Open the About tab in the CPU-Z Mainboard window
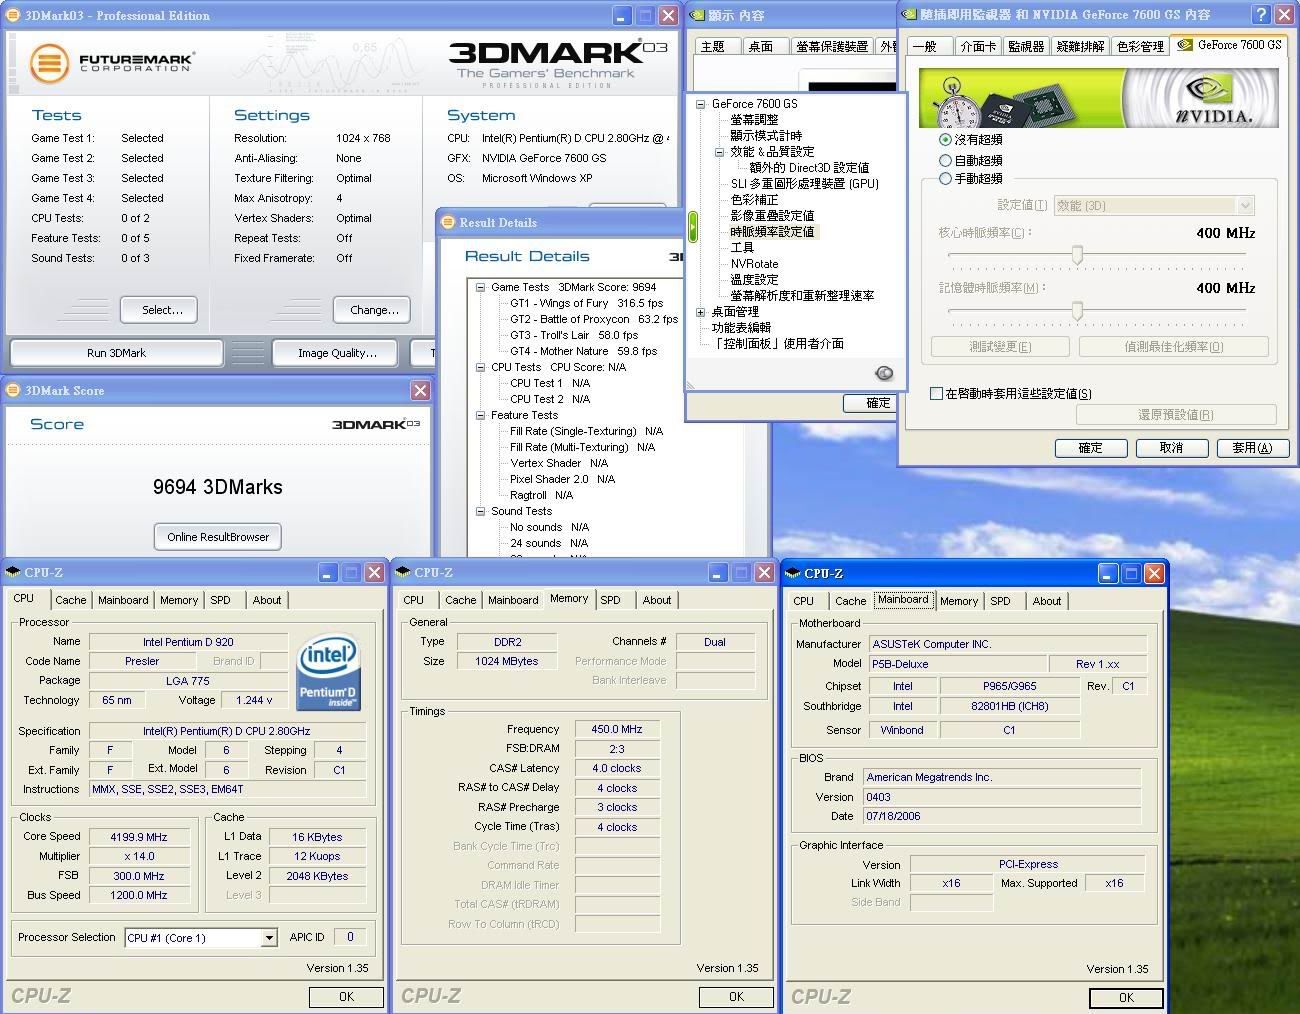The width and height of the screenshot is (1300, 1014). click(1047, 601)
